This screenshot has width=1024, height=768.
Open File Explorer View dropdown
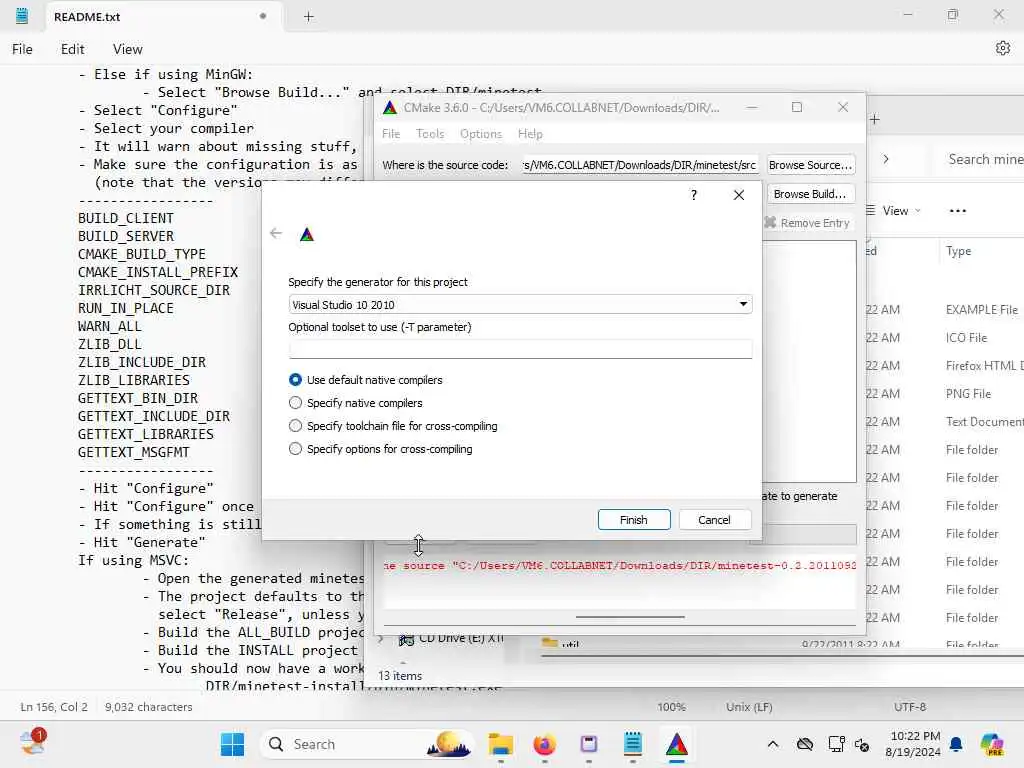click(x=894, y=210)
